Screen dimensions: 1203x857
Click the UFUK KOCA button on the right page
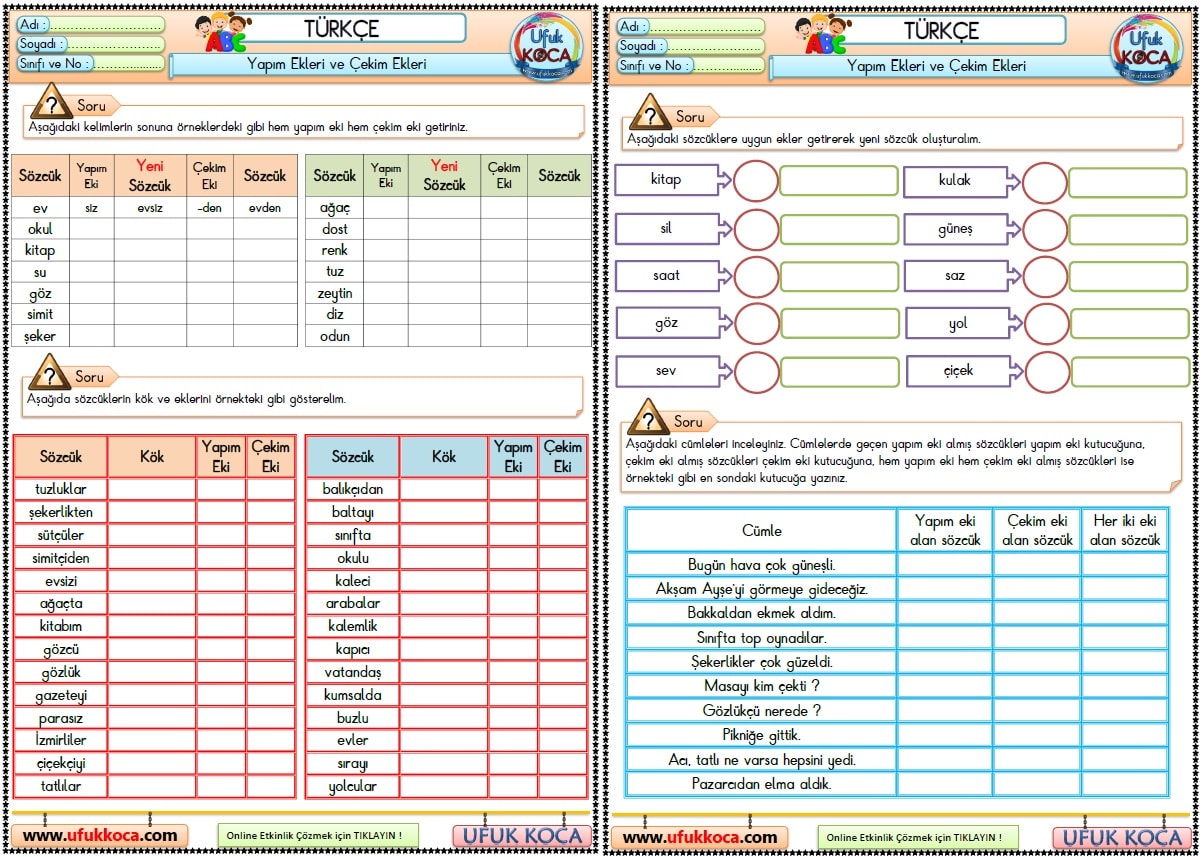tap(1120, 838)
